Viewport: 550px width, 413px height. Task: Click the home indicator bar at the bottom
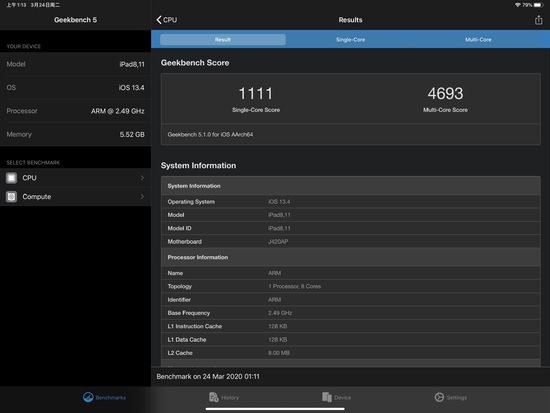point(275,409)
